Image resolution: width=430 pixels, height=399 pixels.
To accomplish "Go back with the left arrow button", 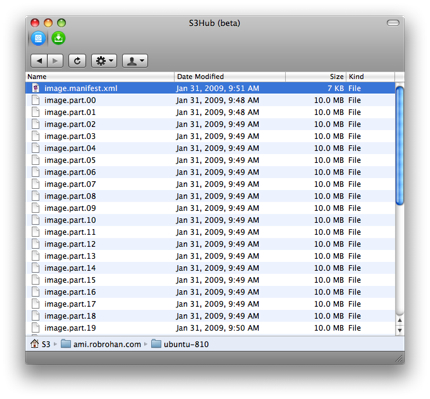I will (x=39, y=61).
